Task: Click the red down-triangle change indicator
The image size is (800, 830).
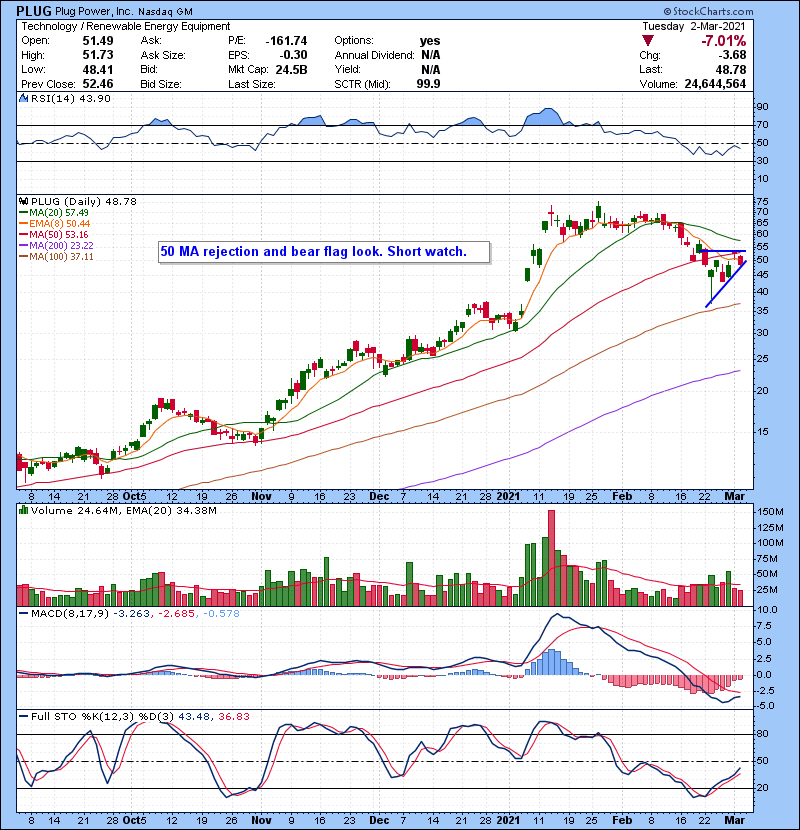Action: pos(648,41)
